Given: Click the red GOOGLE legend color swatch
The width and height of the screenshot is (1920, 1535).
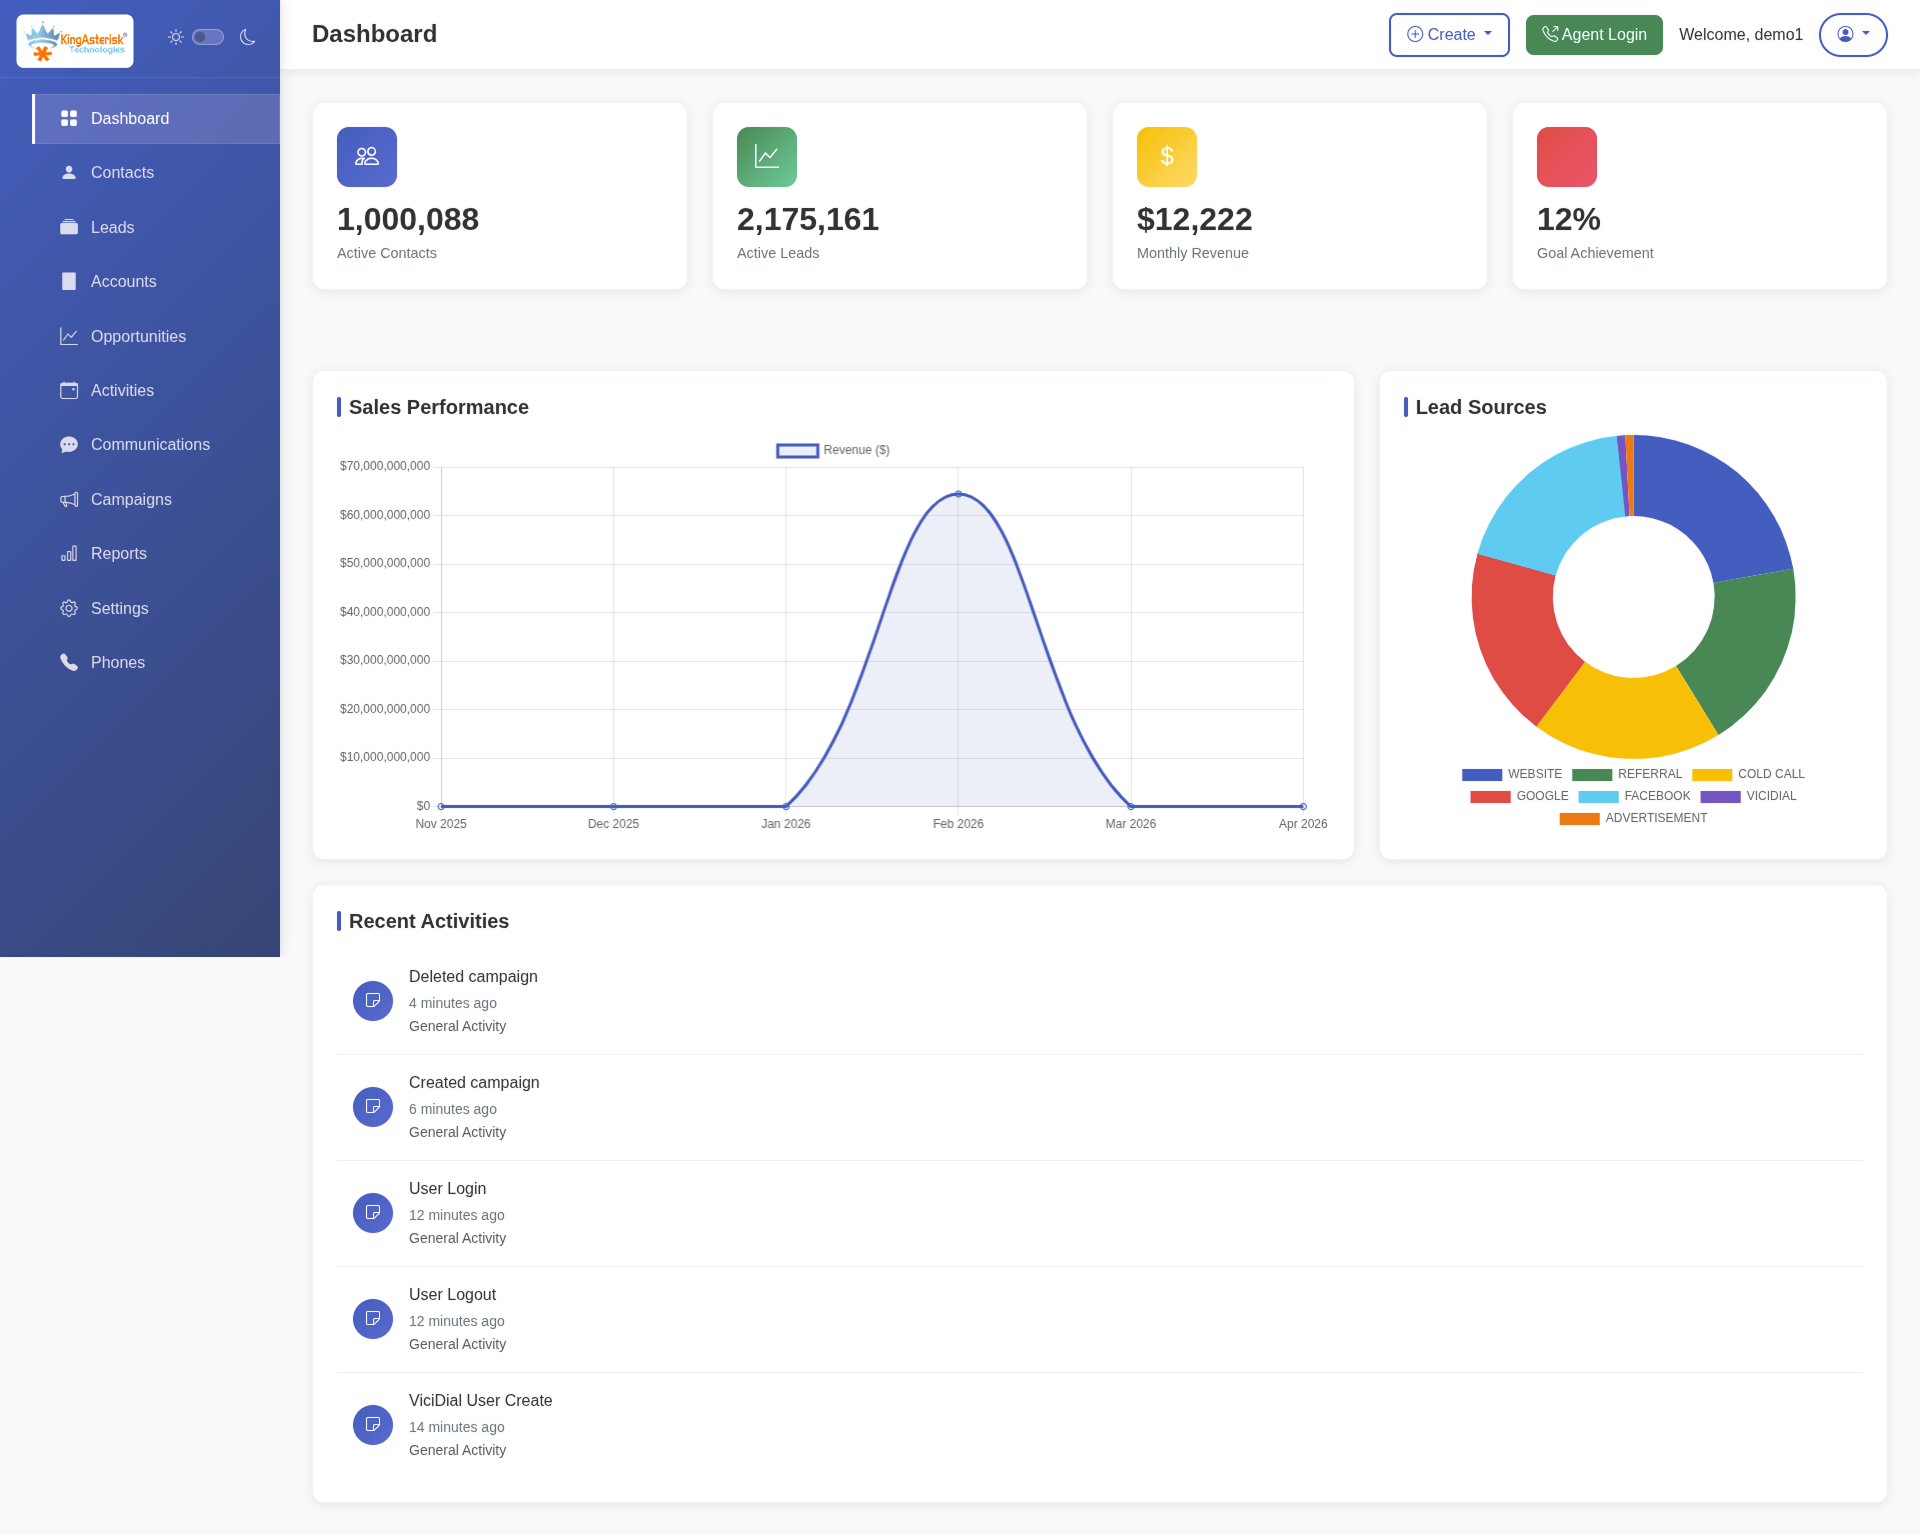Looking at the screenshot, I should [x=1489, y=796].
